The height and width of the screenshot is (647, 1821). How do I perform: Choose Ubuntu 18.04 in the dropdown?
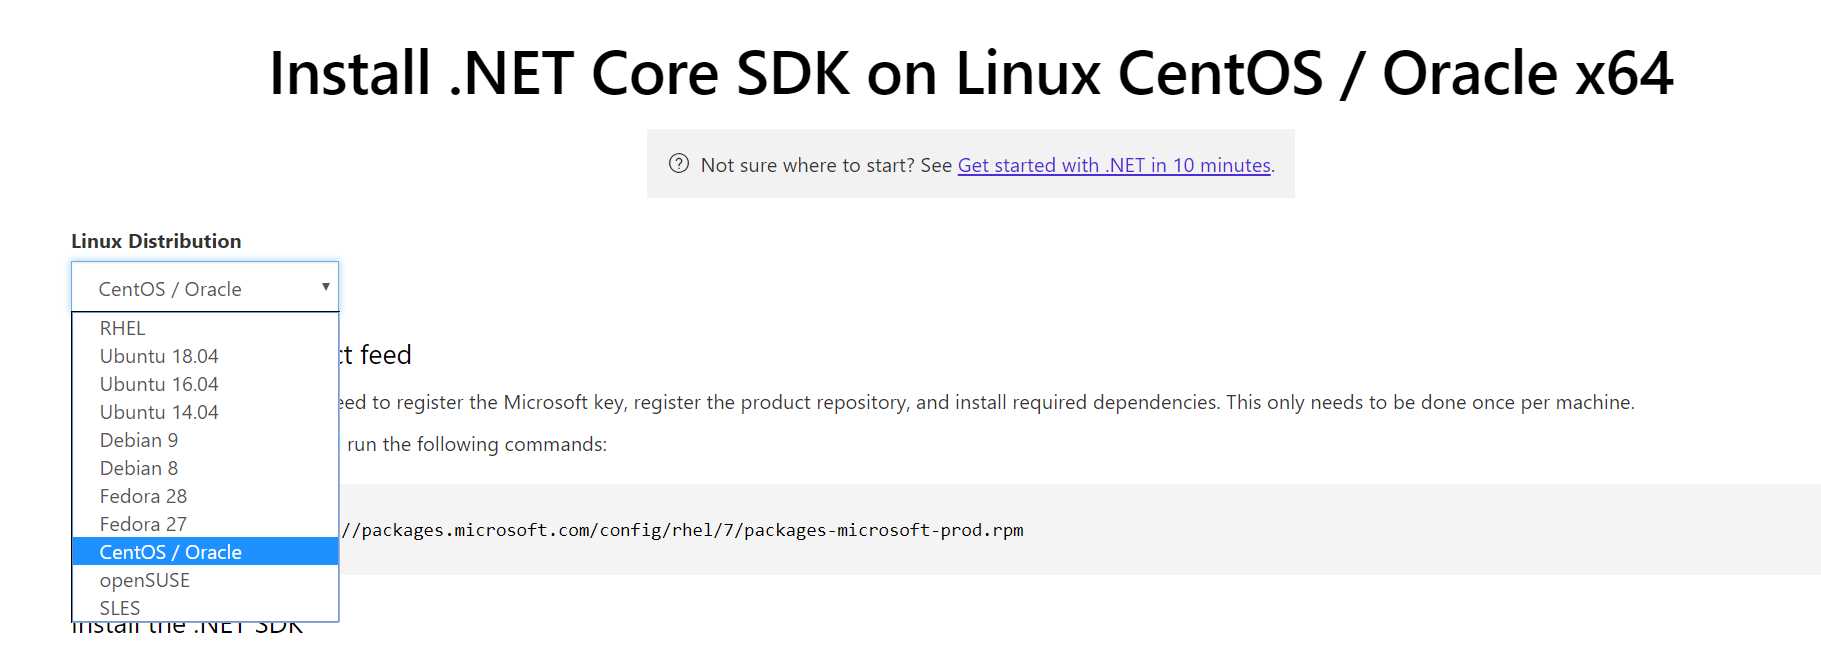click(159, 356)
